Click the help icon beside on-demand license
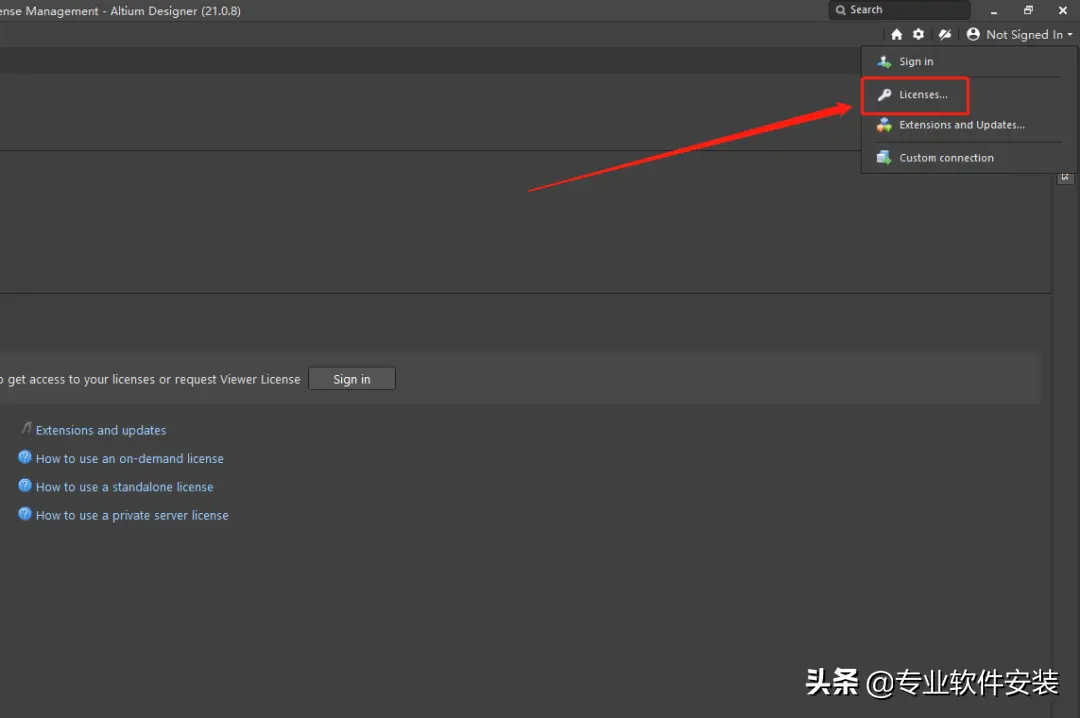1080x718 pixels. pos(25,457)
